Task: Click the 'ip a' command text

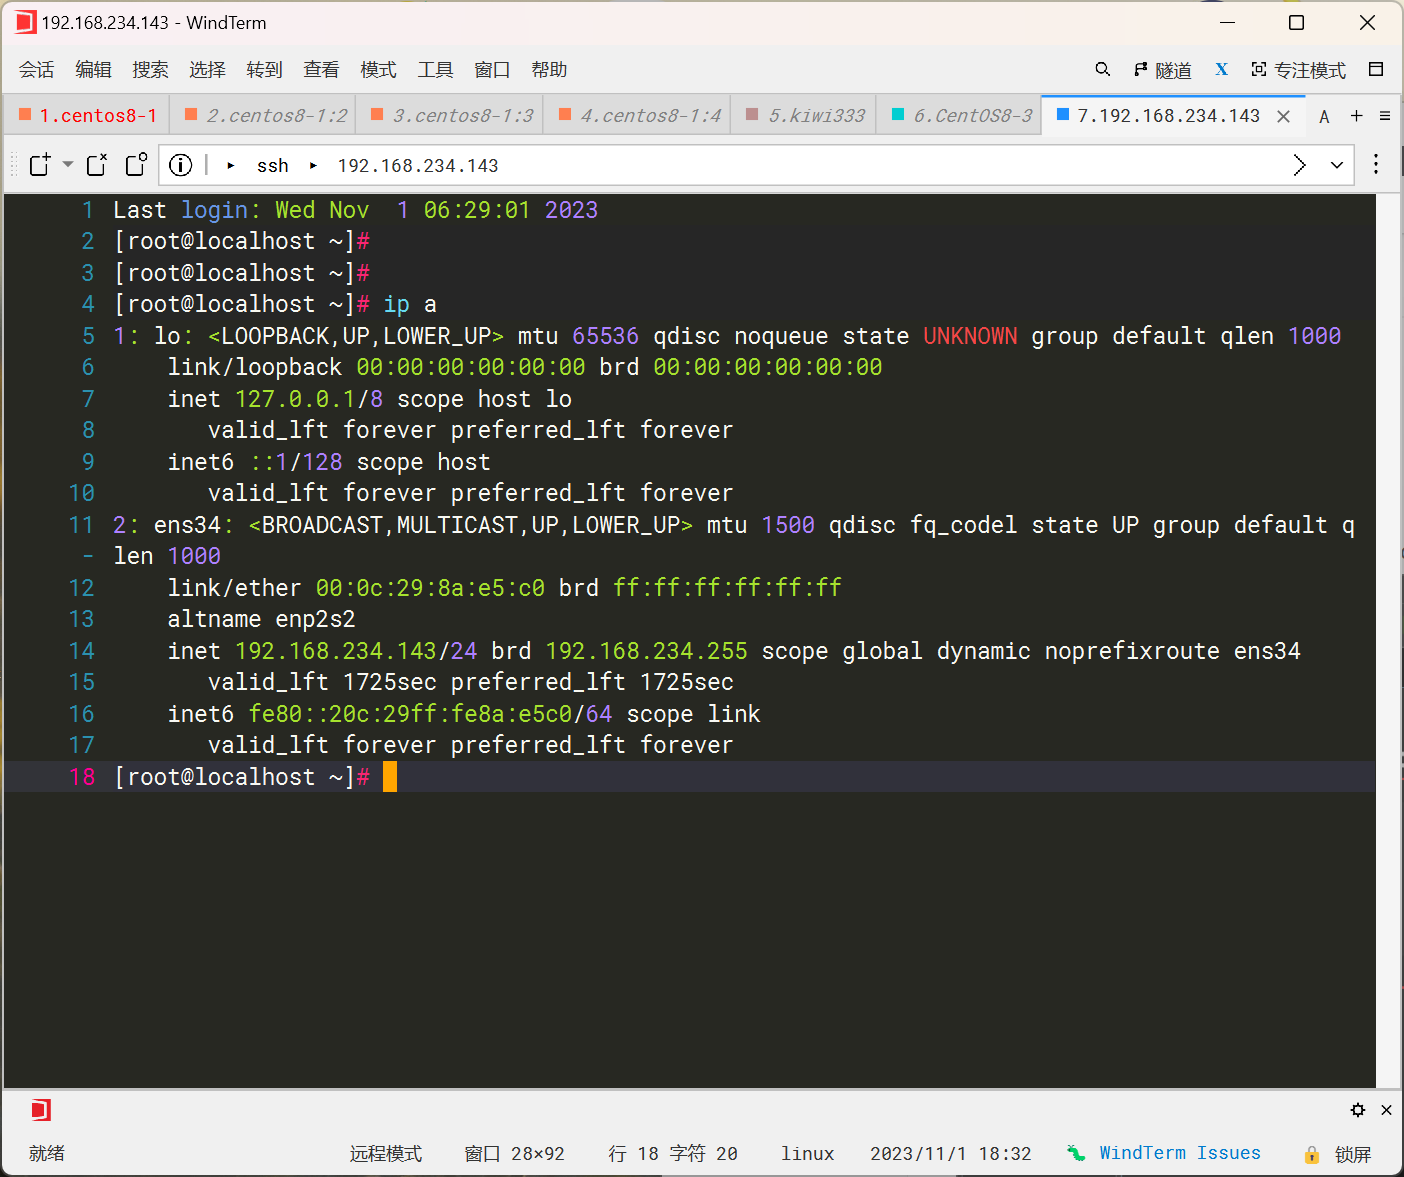Action: pos(410,304)
